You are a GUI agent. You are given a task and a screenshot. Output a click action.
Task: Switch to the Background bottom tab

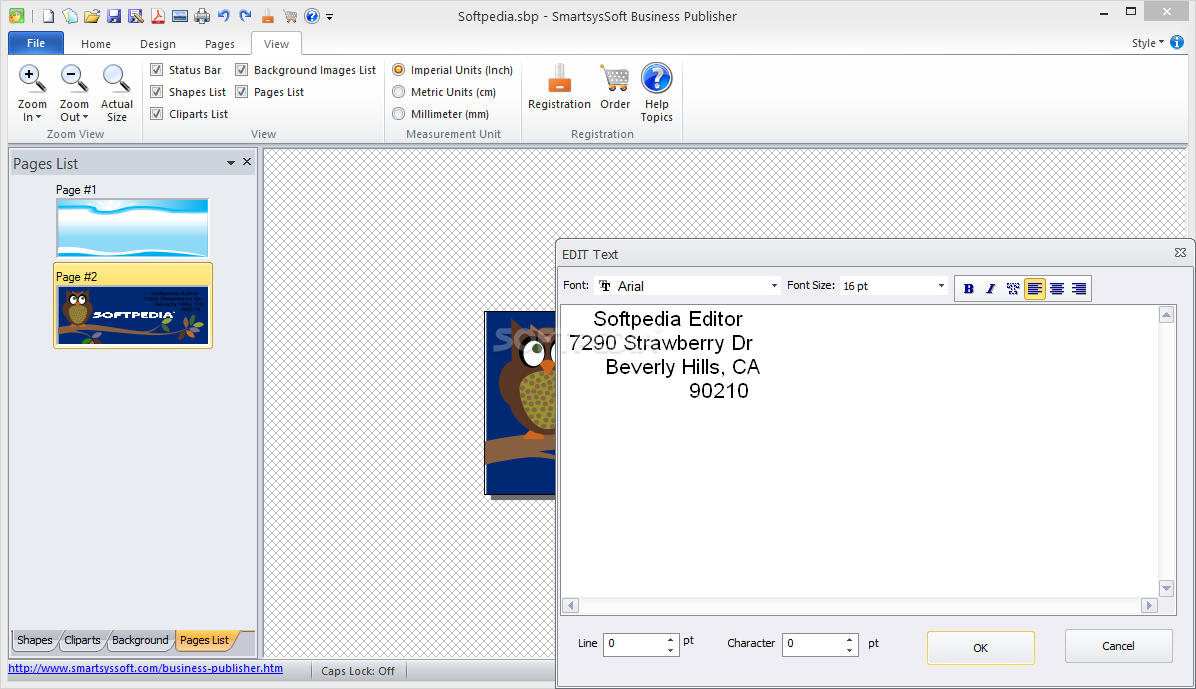[x=140, y=640]
